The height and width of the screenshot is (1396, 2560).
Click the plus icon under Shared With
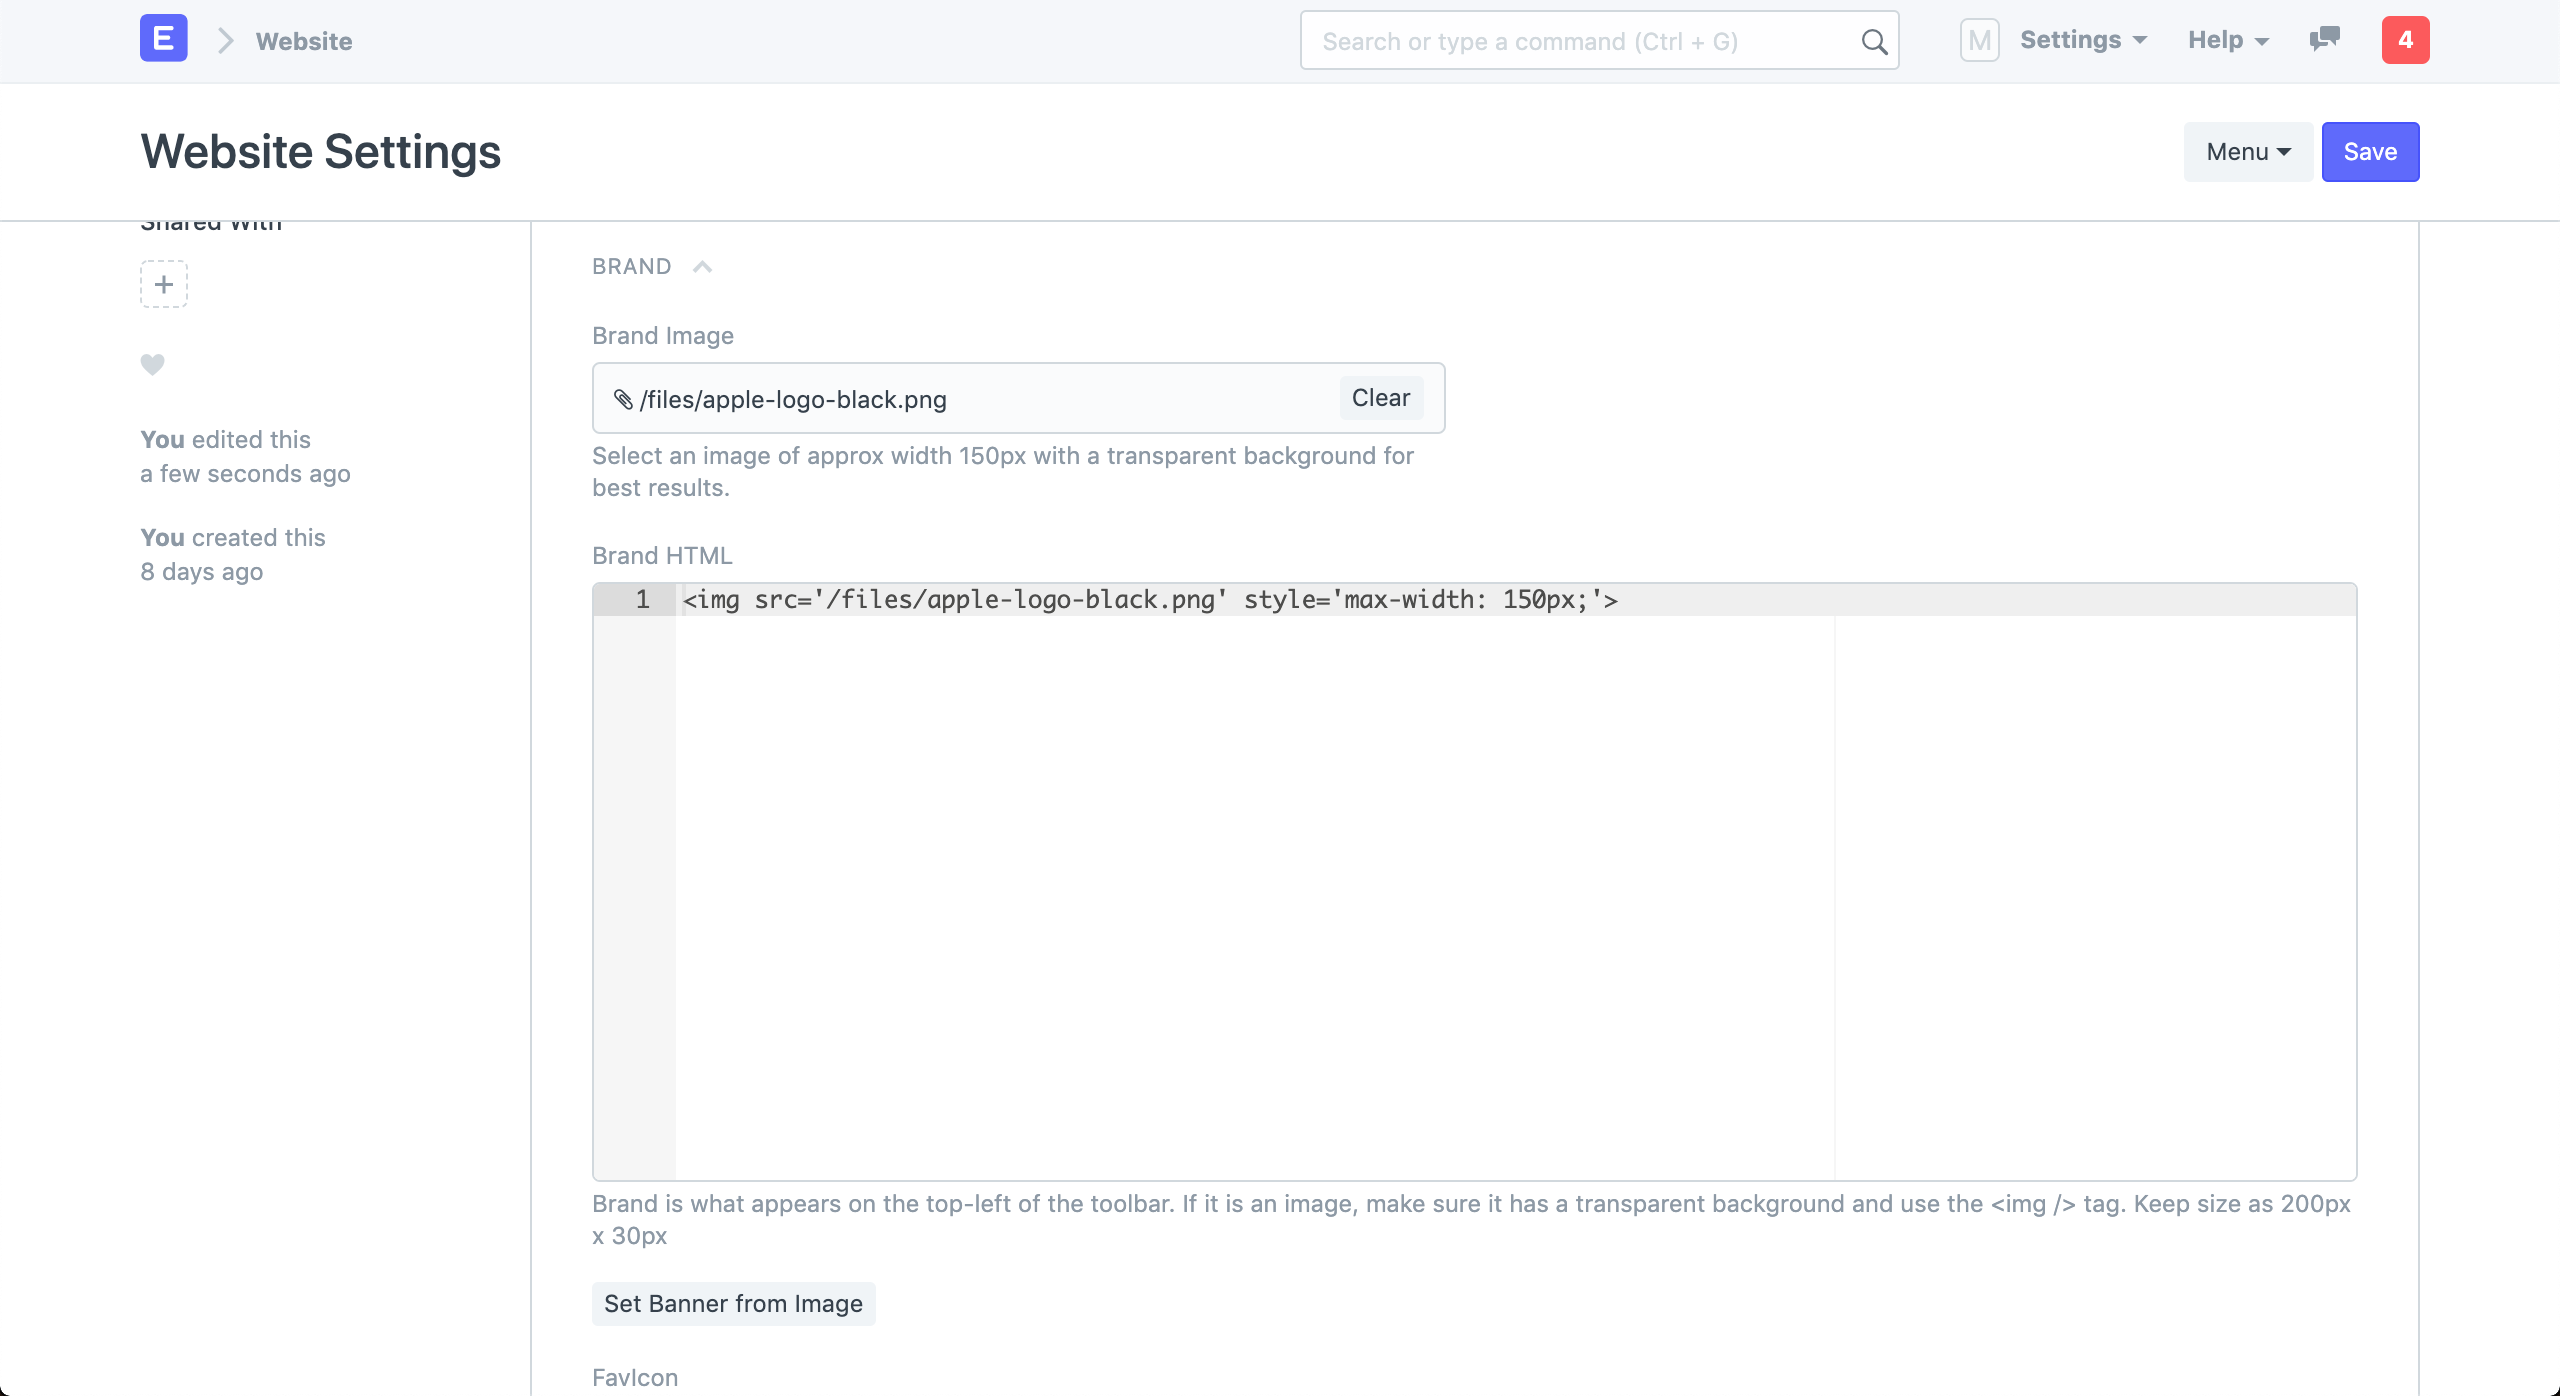pyautogui.click(x=164, y=284)
